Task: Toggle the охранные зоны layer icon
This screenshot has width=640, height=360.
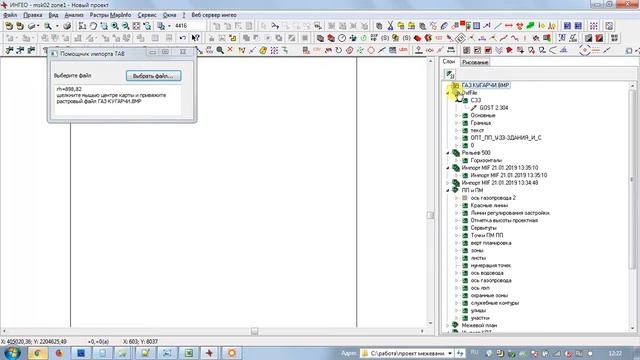Action: (x=464, y=296)
